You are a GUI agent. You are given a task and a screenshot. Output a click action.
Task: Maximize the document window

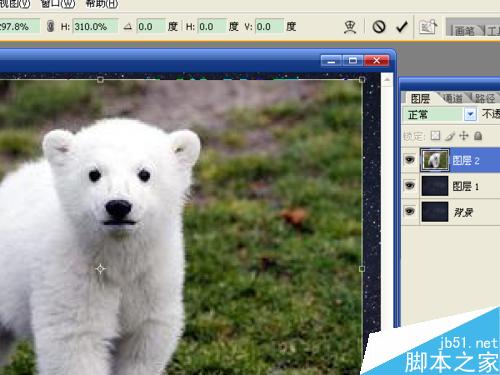(x=353, y=61)
